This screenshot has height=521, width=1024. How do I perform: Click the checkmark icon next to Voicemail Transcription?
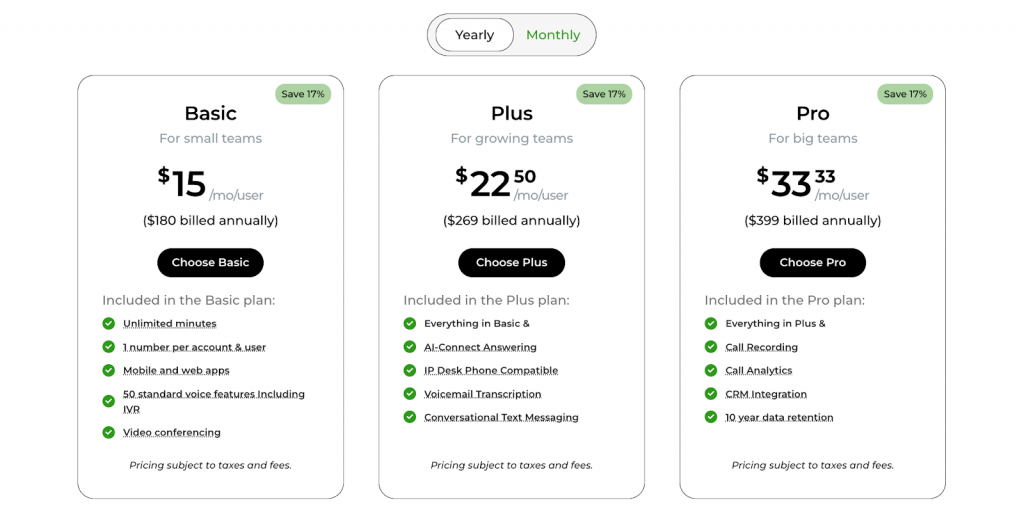(410, 394)
